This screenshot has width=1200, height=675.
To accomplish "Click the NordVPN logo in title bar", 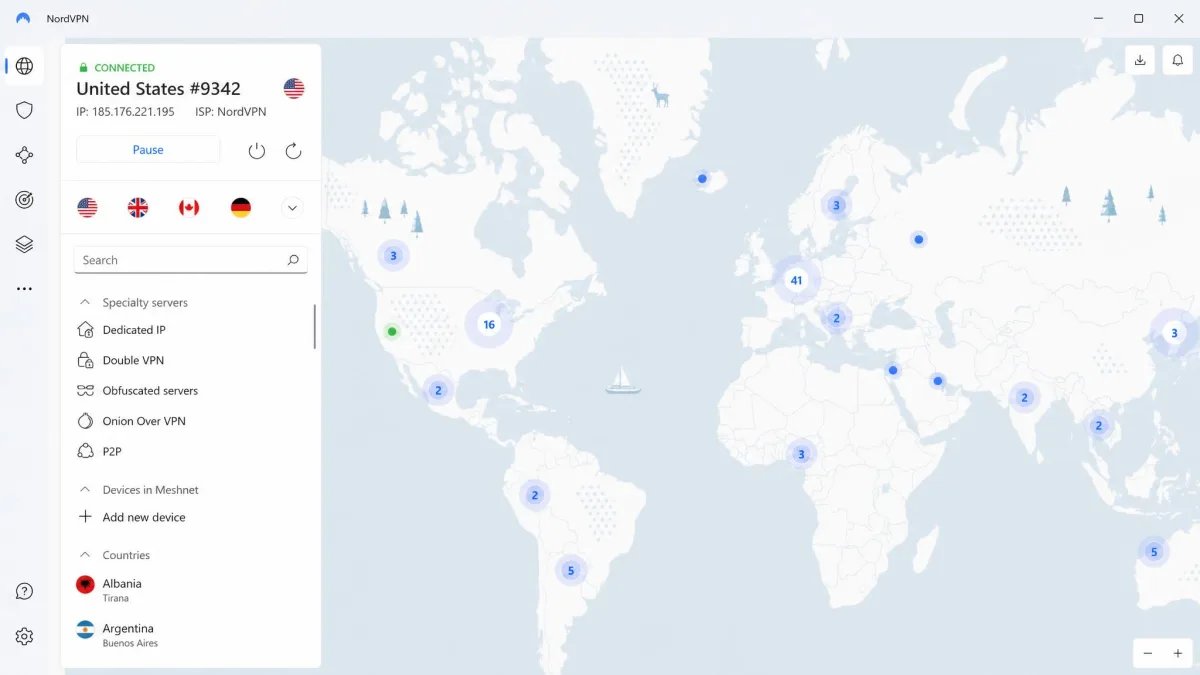I will tap(23, 18).
